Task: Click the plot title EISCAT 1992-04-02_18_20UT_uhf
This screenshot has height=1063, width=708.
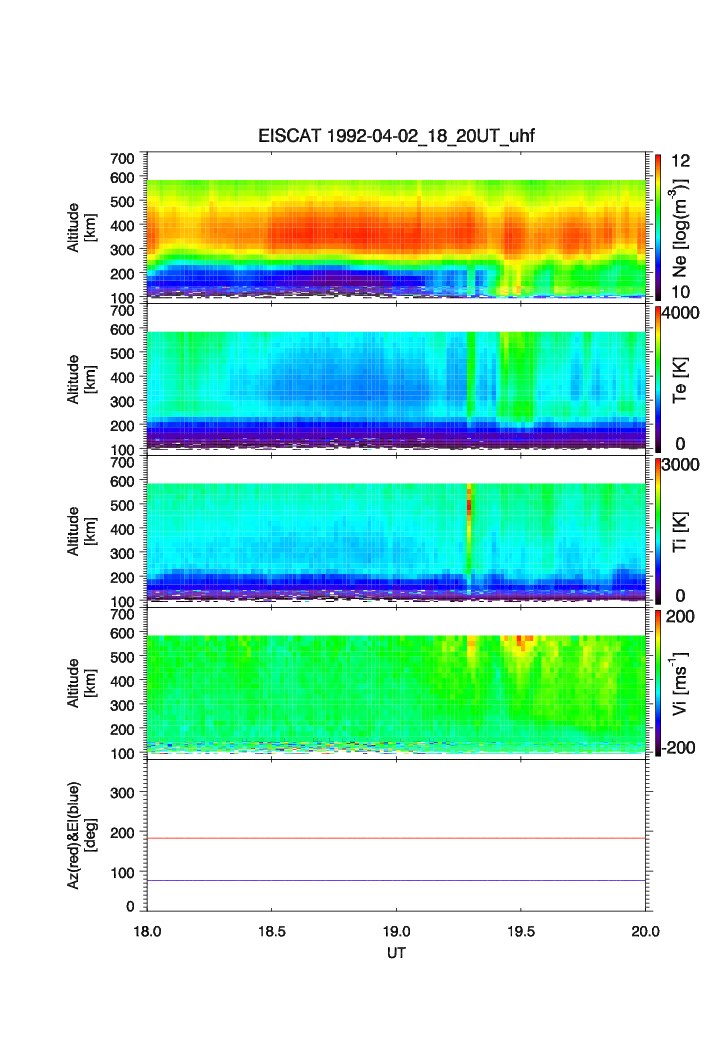Action: click(x=396, y=136)
